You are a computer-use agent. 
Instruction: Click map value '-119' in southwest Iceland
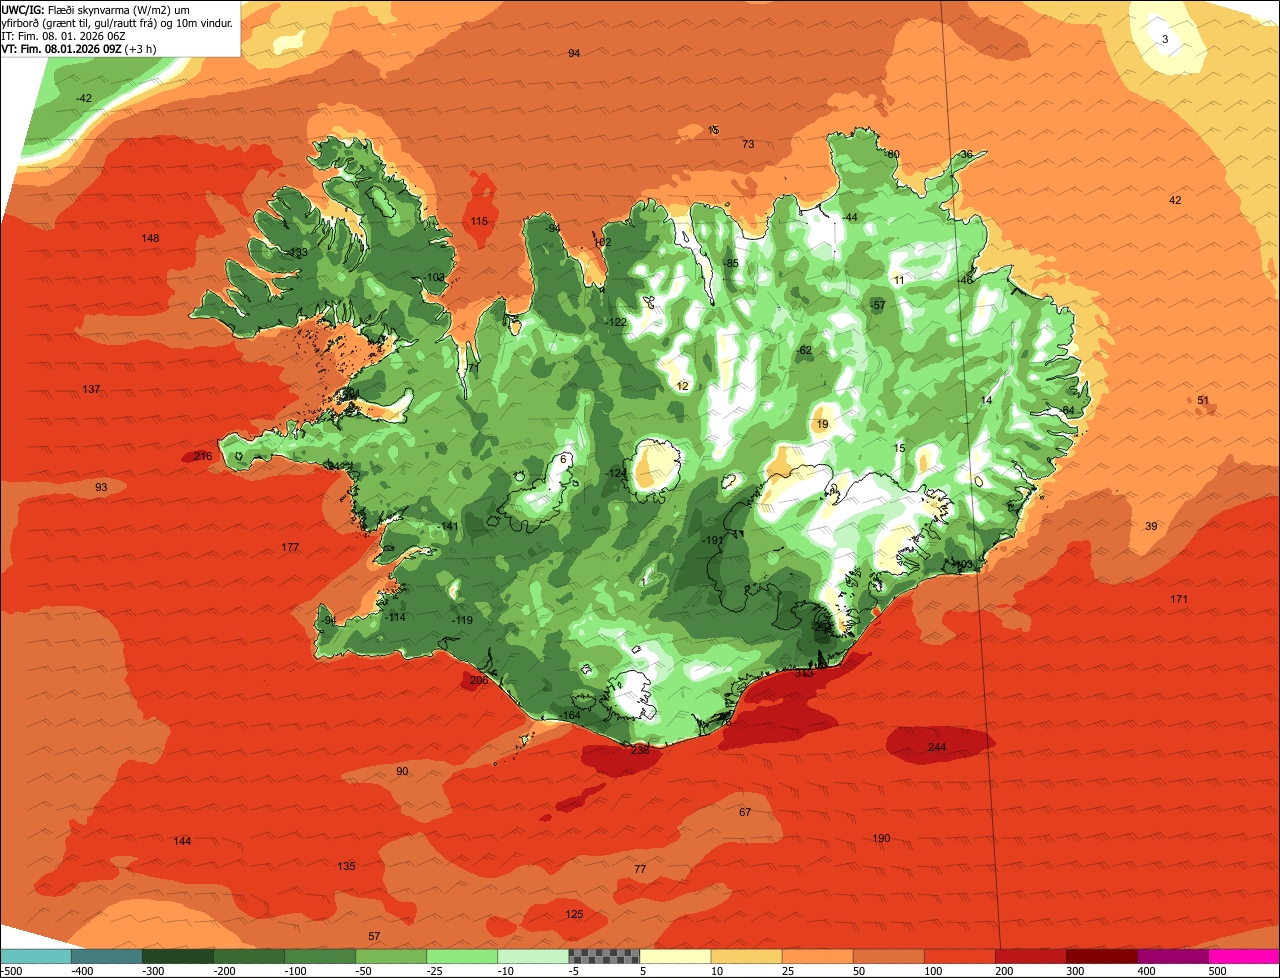[x=461, y=620]
